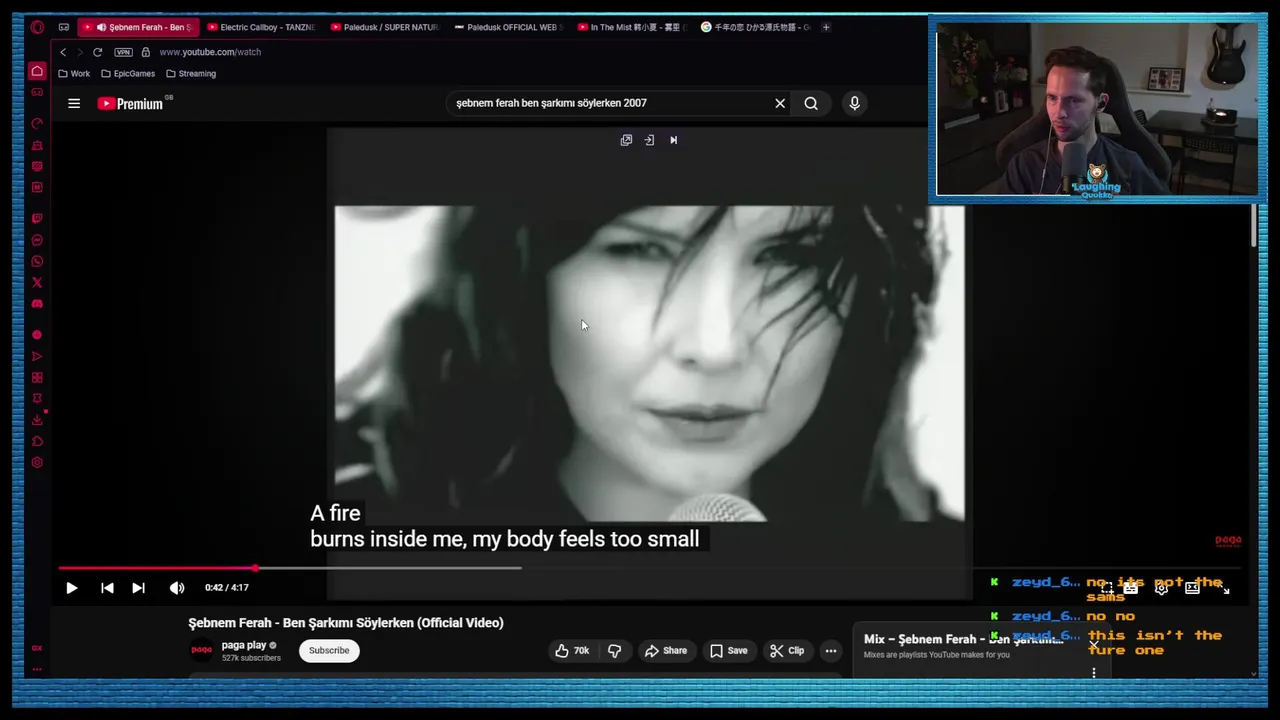
Task: Open the Twitch sidebar icon
Action: click(37, 219)
